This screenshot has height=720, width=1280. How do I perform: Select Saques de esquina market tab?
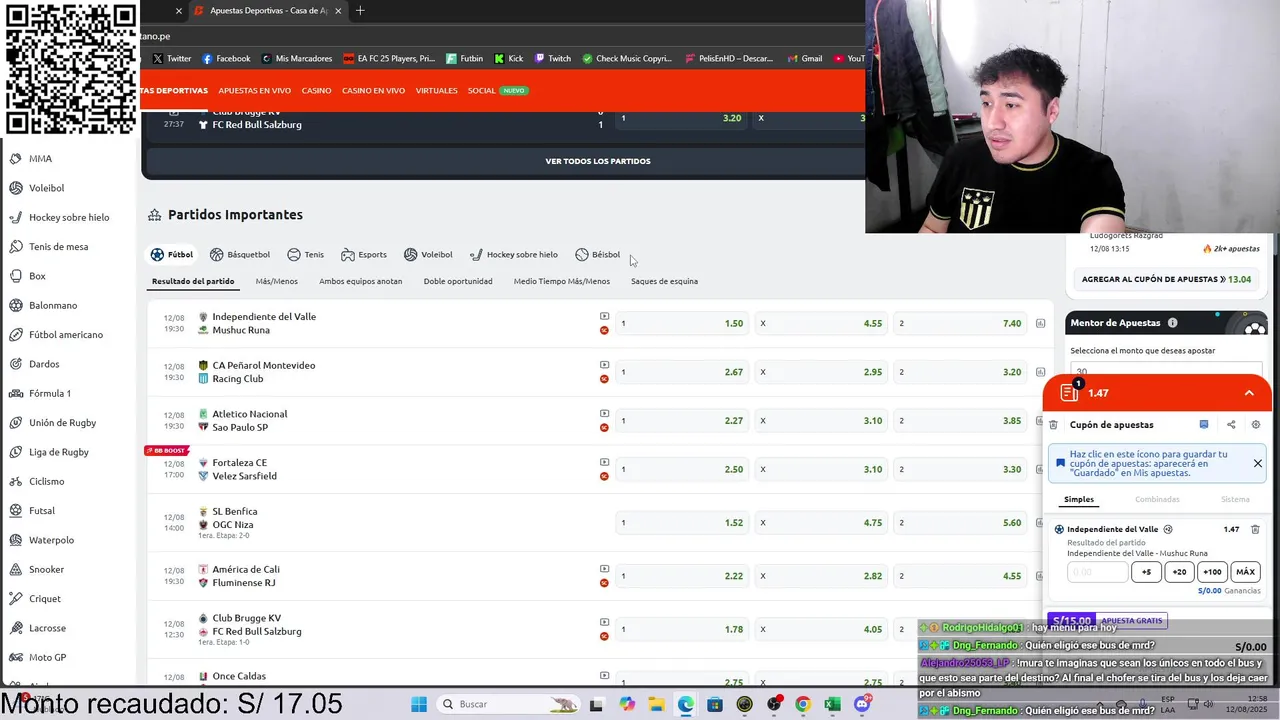(664, 281)
